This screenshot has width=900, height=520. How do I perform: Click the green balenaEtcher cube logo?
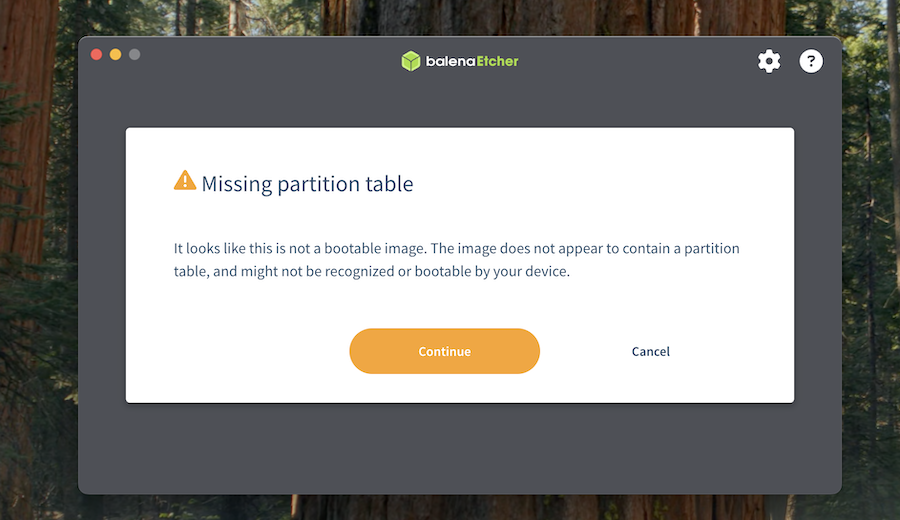point(410,62)
